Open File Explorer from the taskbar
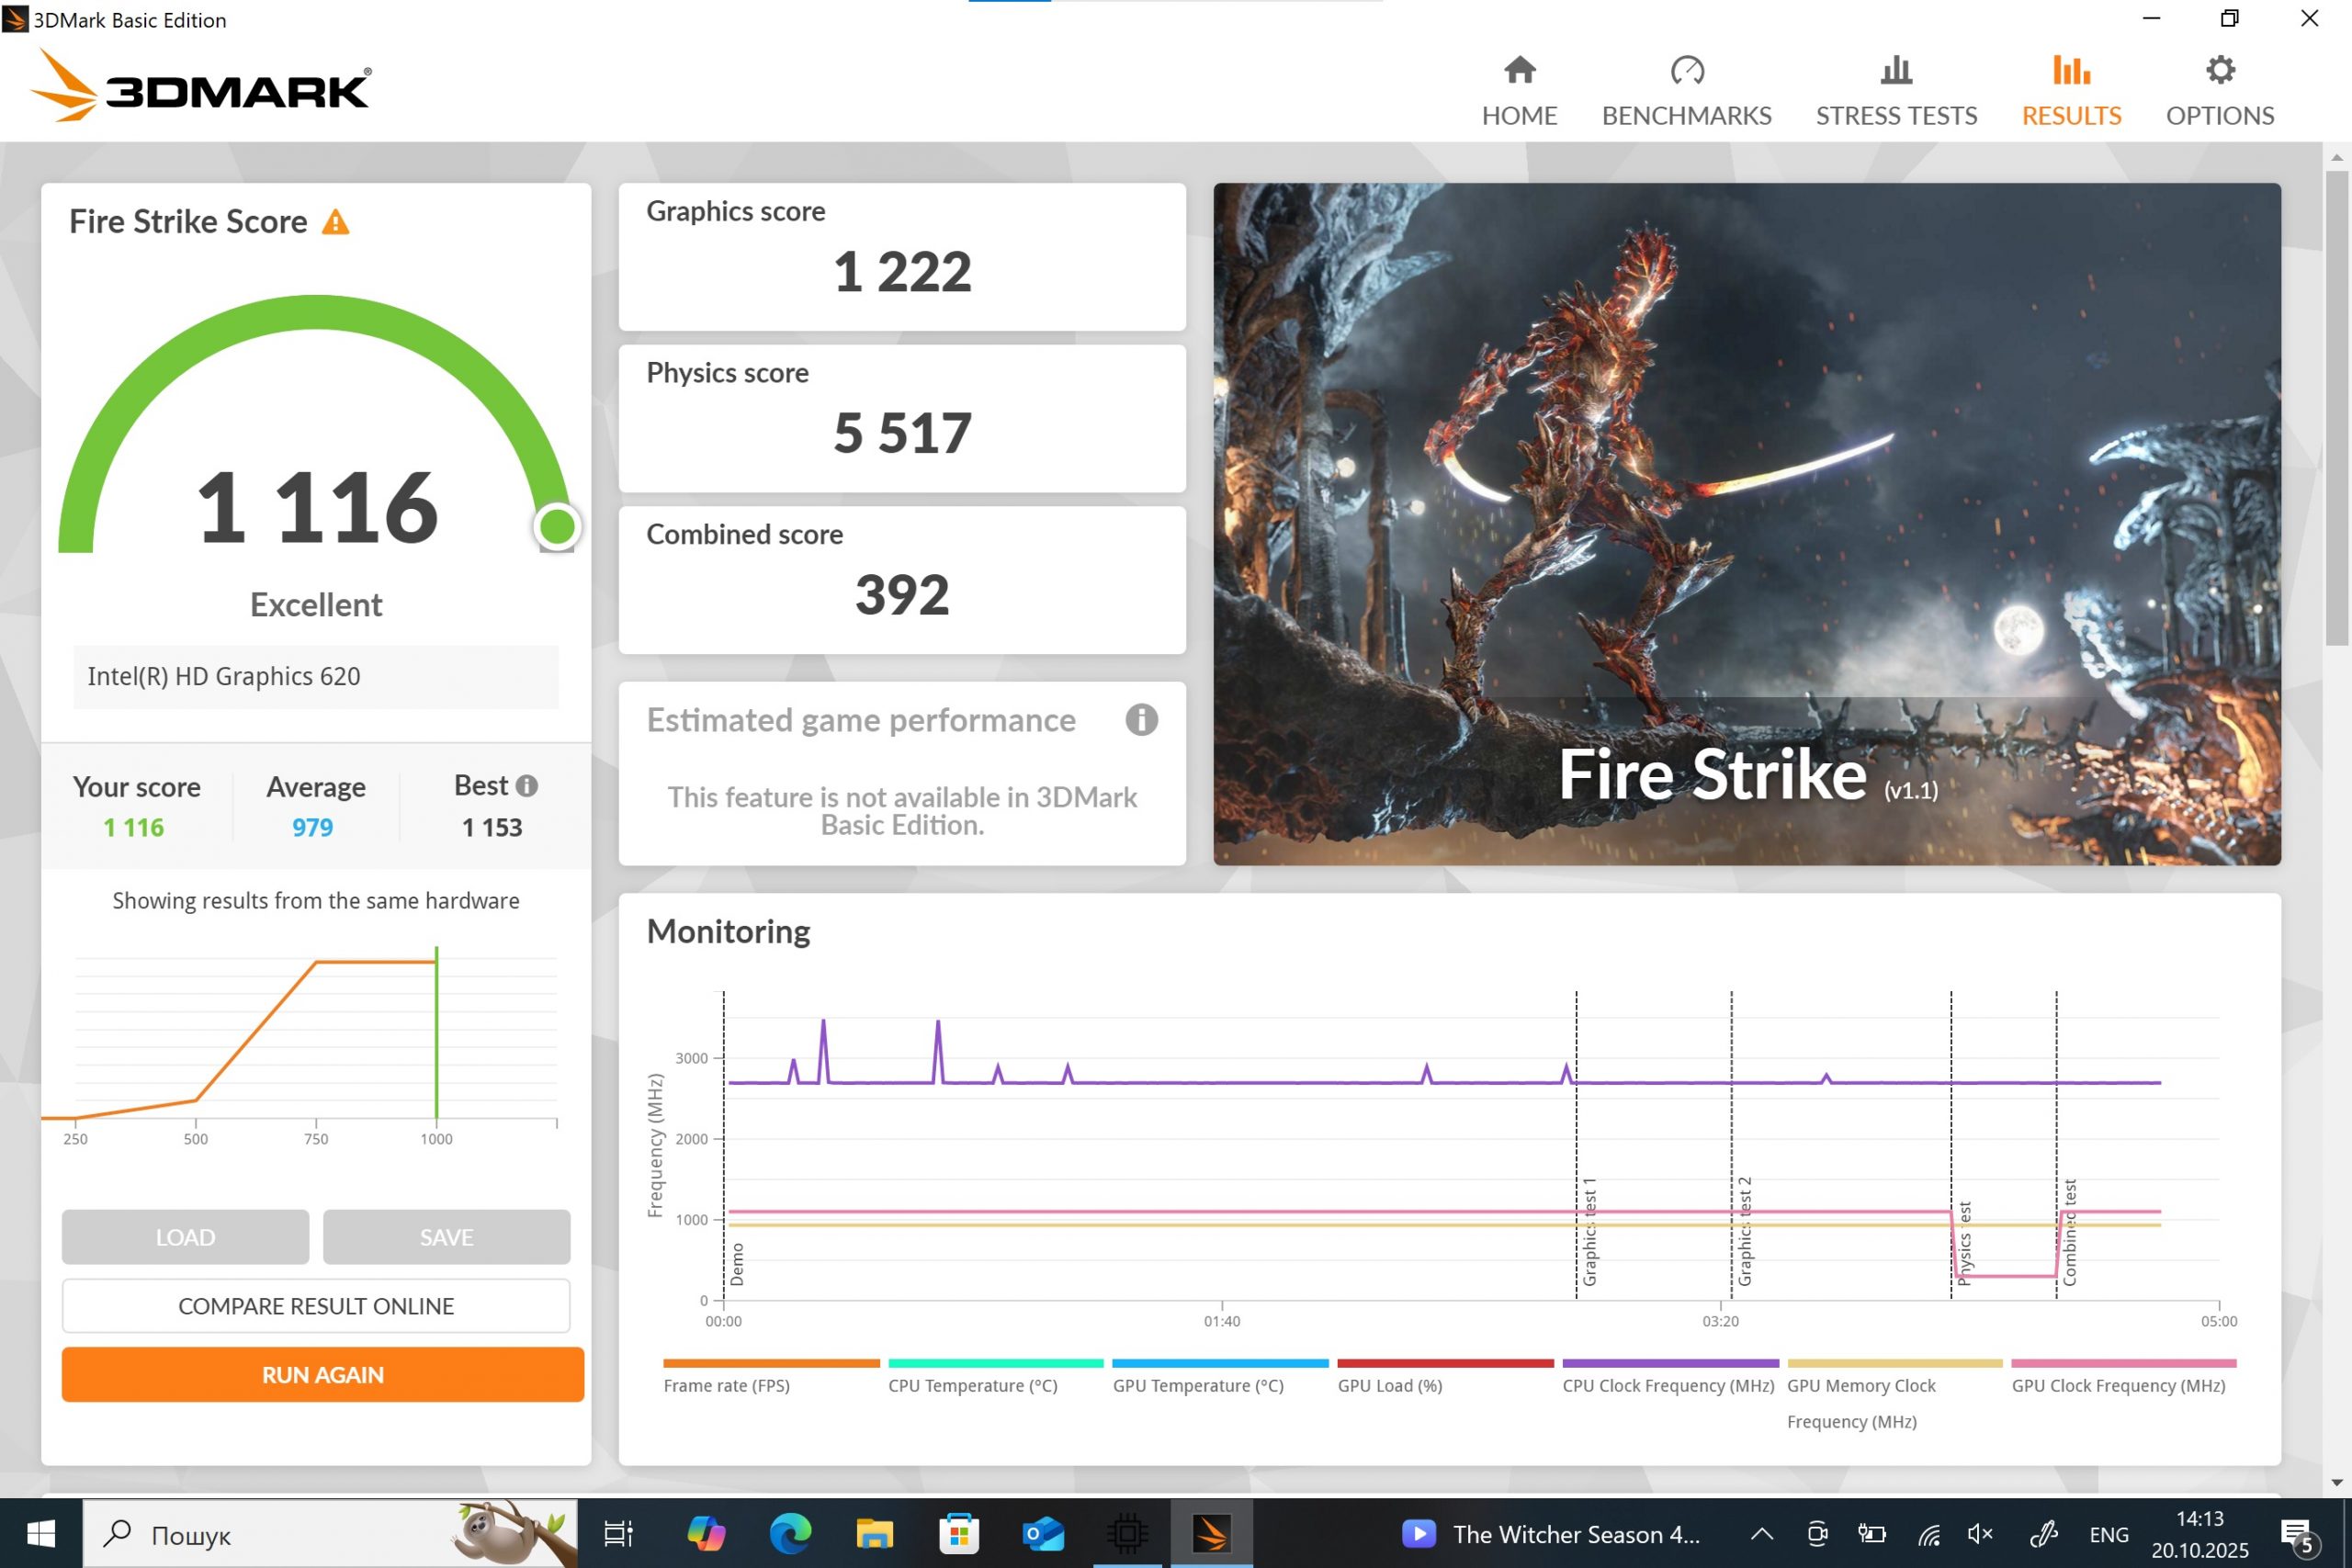This screenshot has height=1568, width=2352. click(874, 1533)
